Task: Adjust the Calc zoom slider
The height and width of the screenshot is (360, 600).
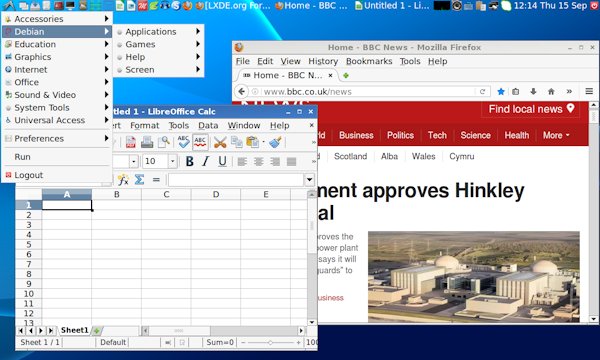Action: [270, 342]
